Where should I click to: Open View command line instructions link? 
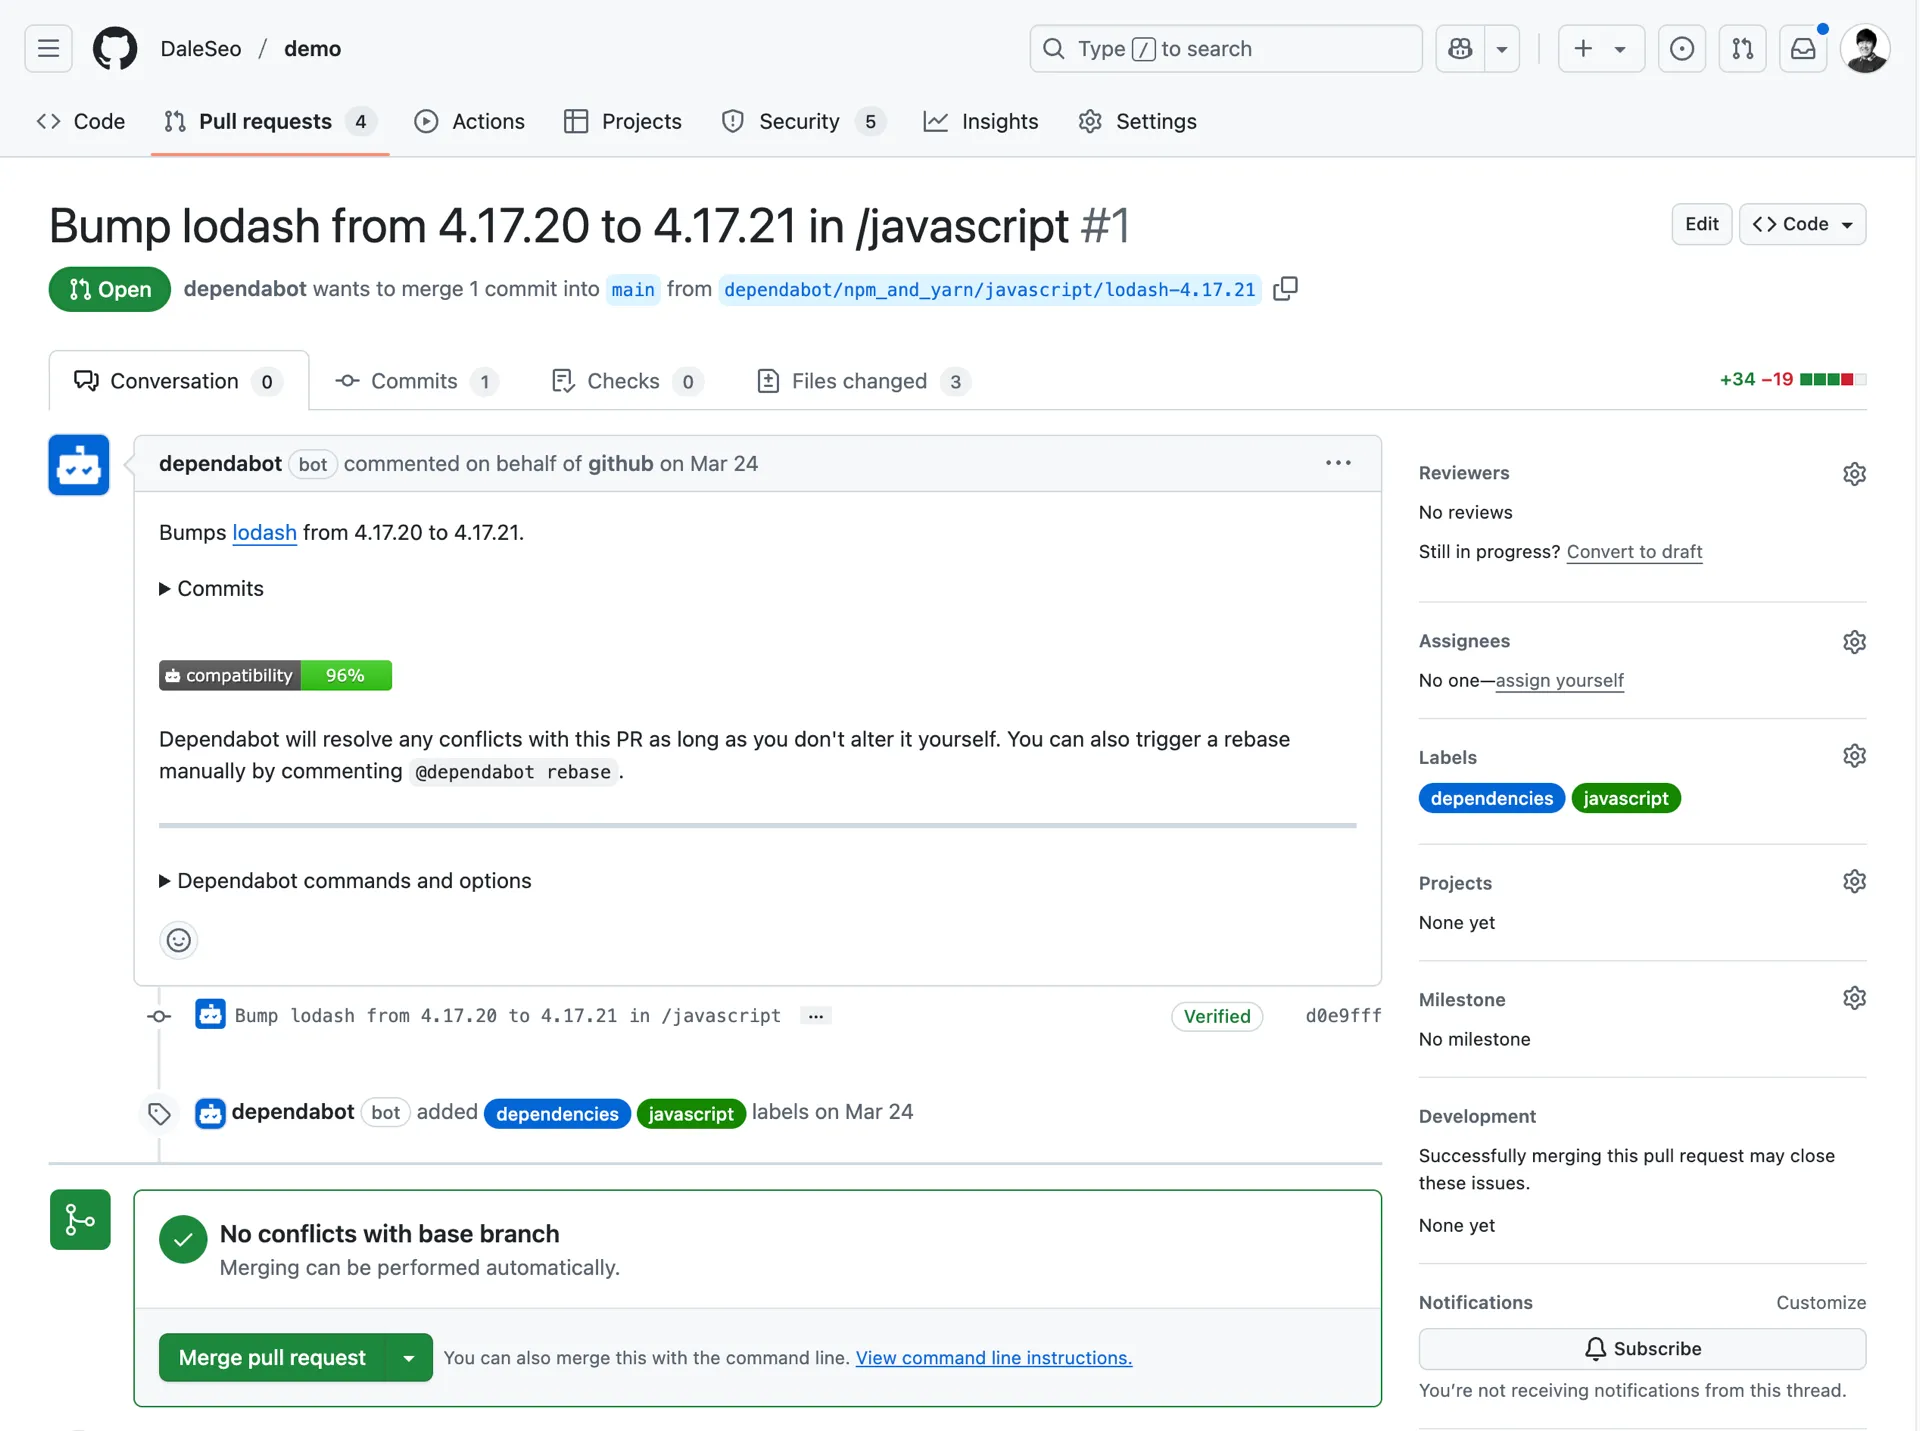[993, 1358]
